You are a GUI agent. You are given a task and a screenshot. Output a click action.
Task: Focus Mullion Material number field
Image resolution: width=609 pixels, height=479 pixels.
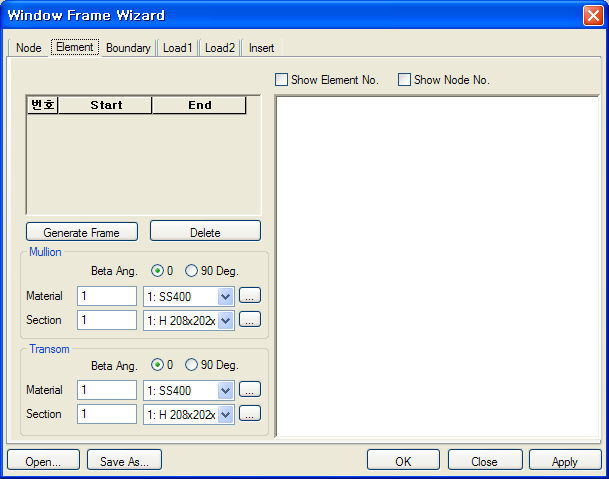pos(107,296)
